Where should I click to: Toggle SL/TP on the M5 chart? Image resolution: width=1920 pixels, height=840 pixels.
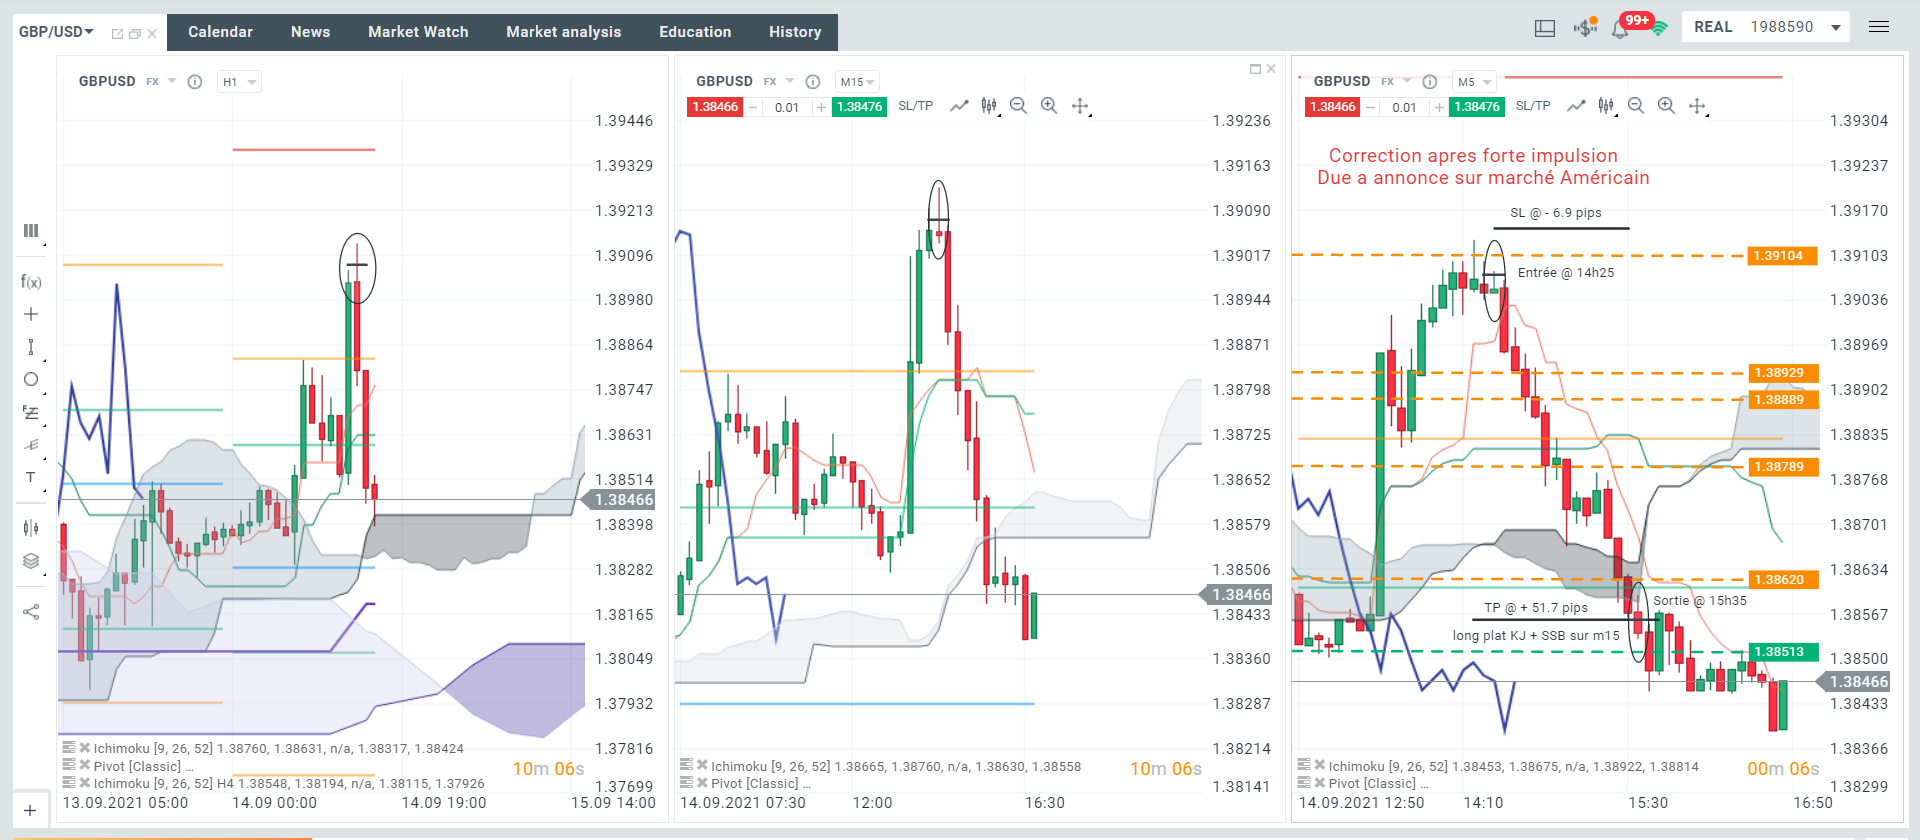1533,106
